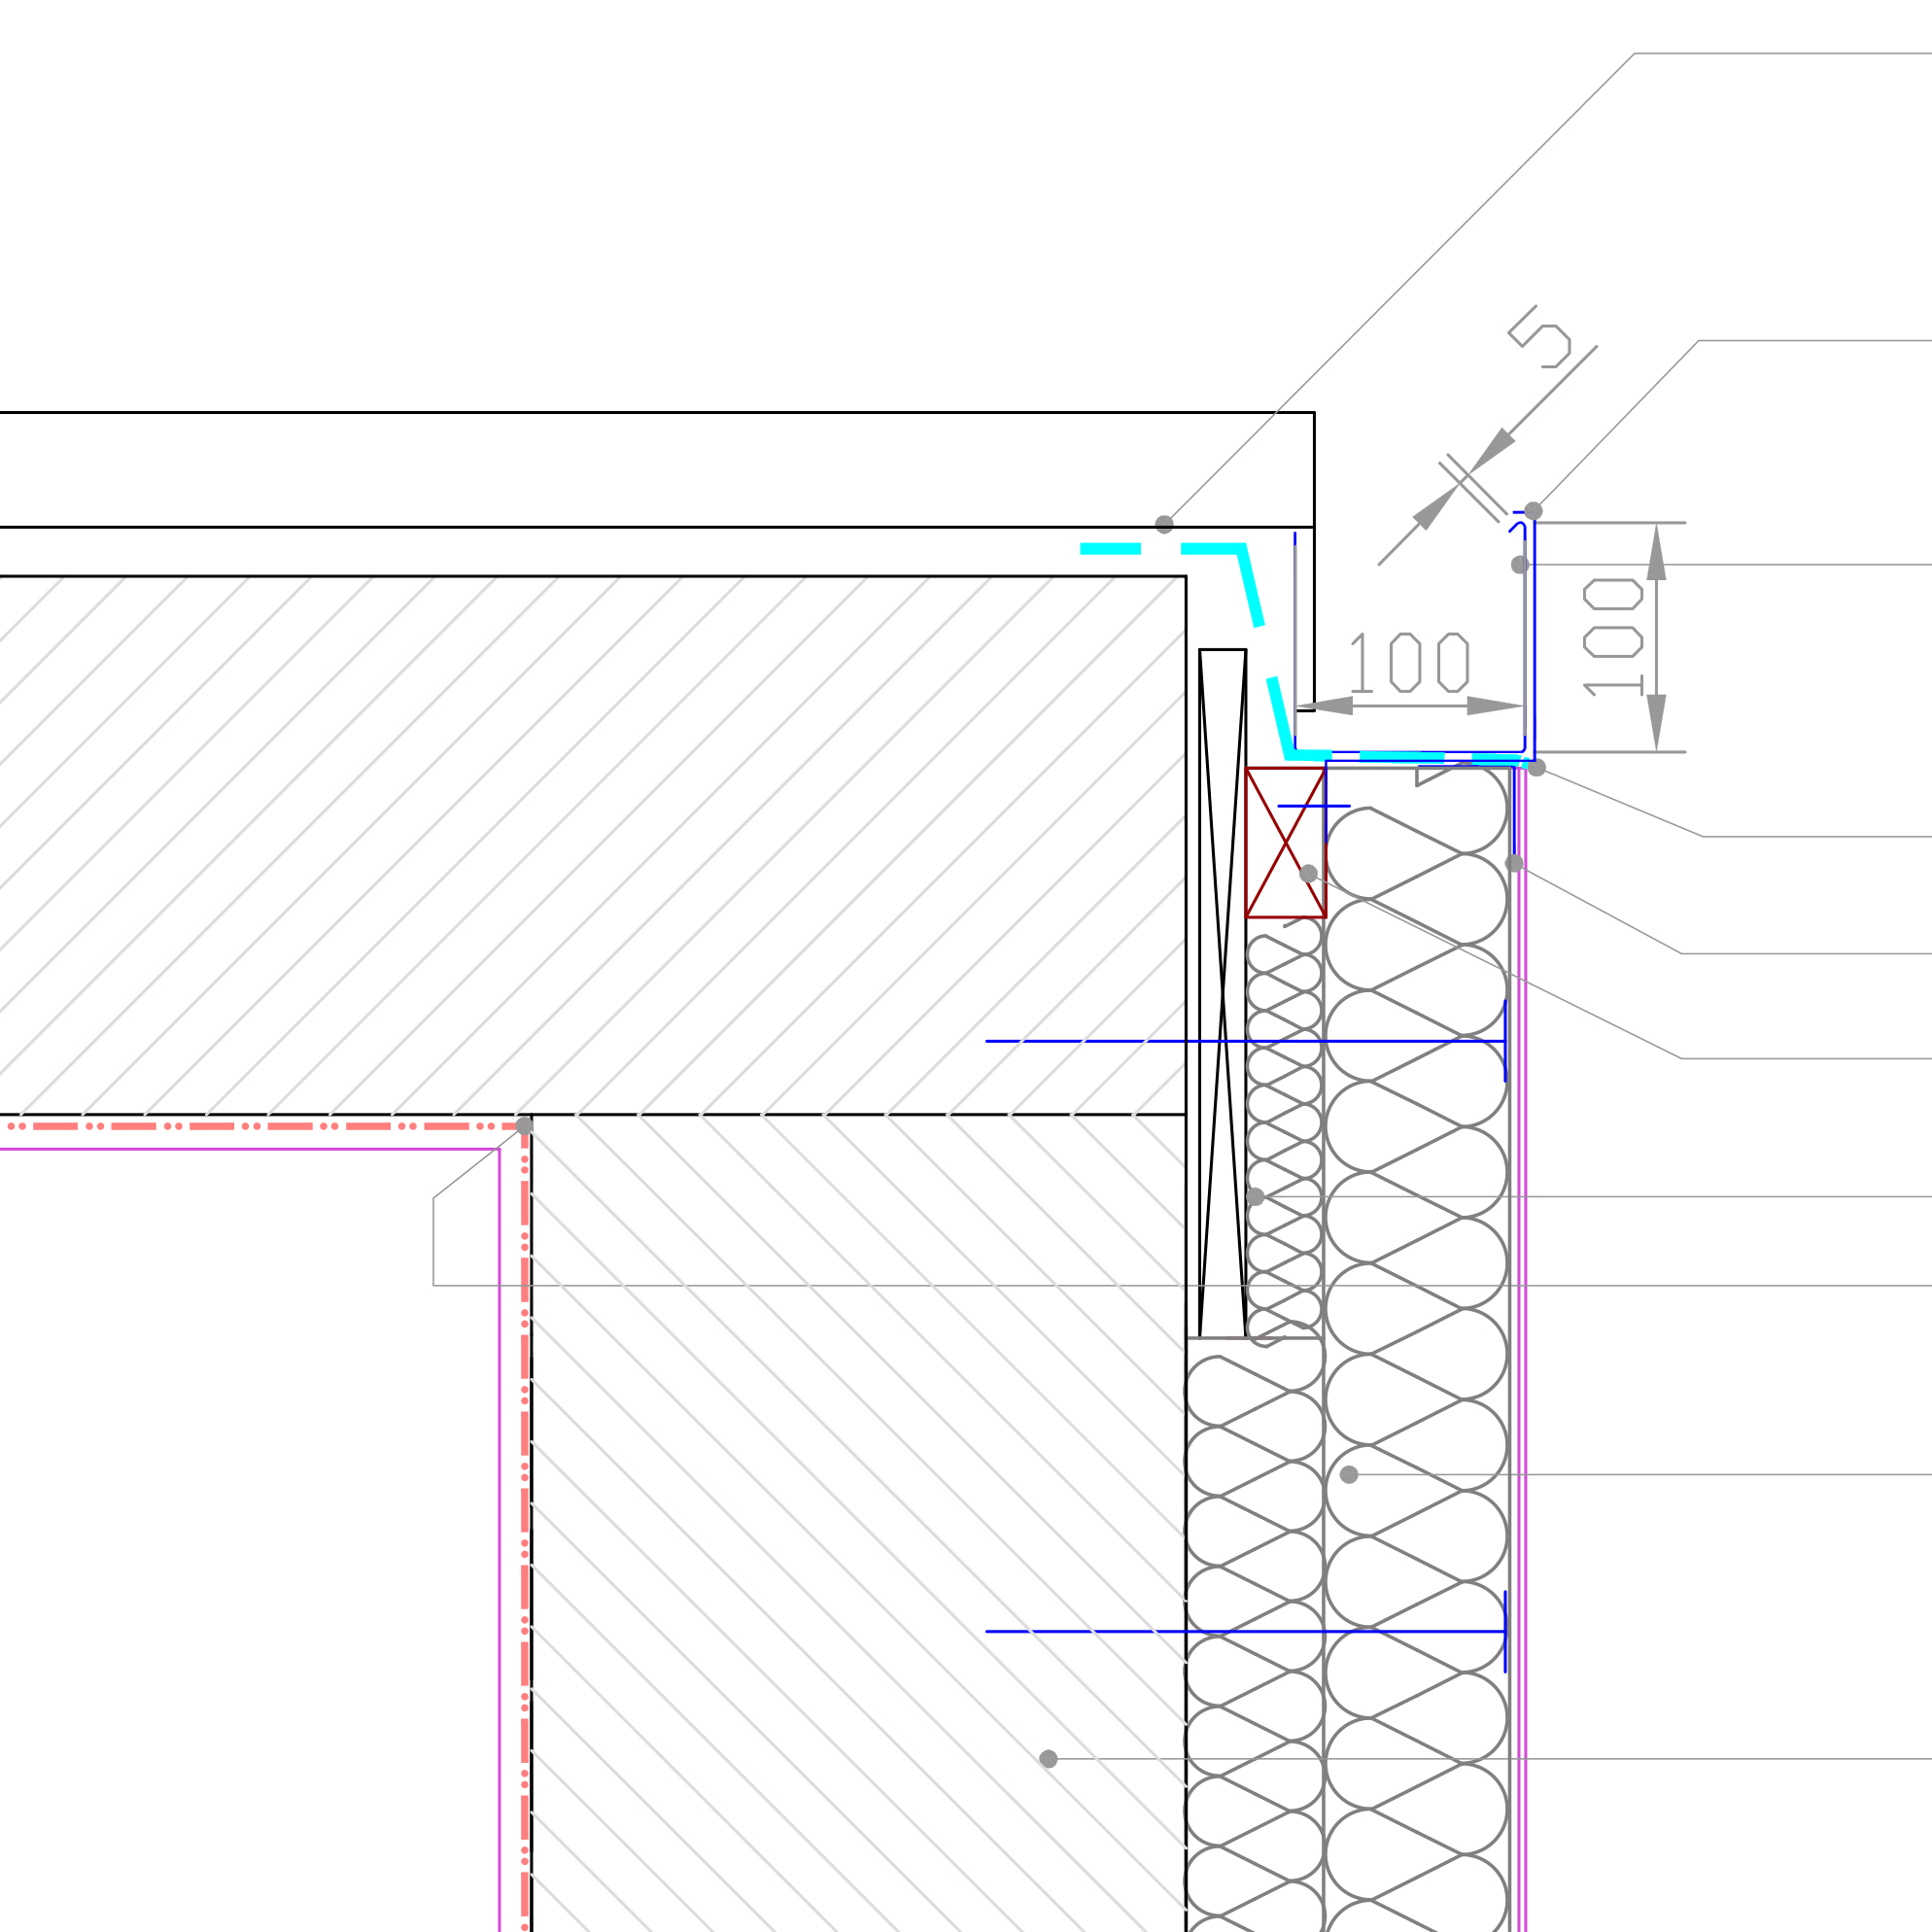Viewport: 1932px width, 1932px height.
Task: Click the leader dot at the blue flashing top
Action: 1533,511
